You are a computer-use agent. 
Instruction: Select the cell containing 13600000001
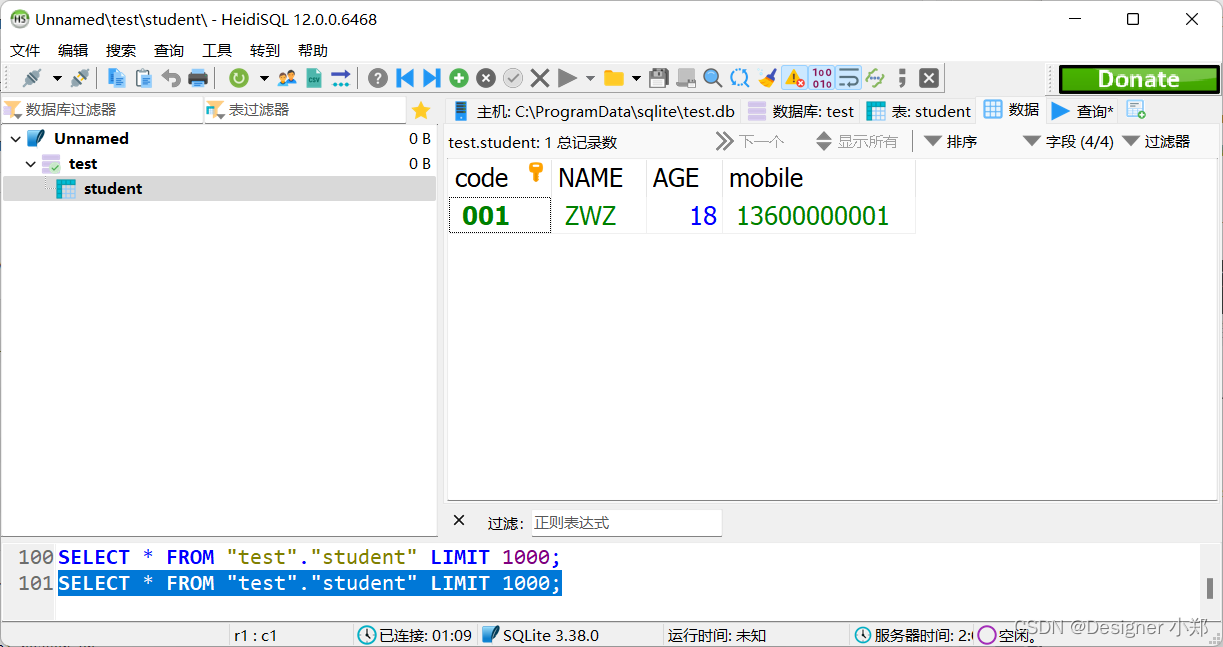tap(818, 216)
